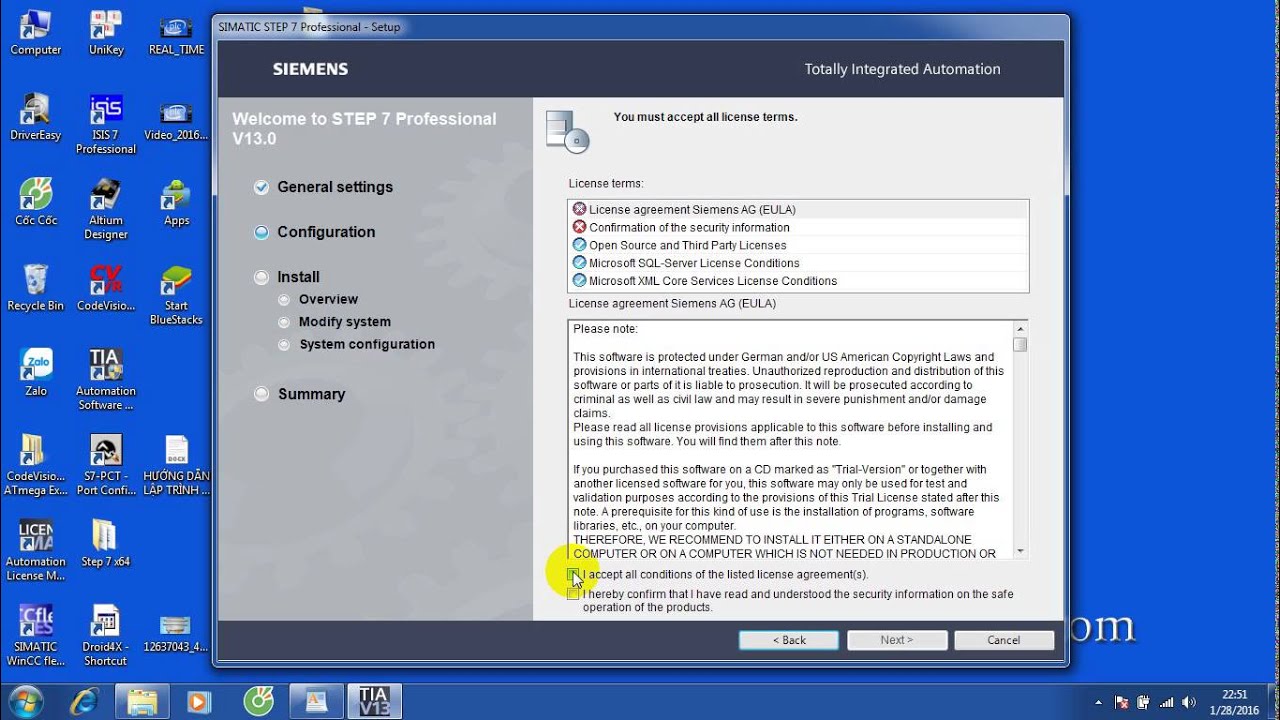Click the license text scroll up arrow
Image resolution: width=1280 pixels, height=720 pixels.
pyautogui.click(x=1020, y=329)
